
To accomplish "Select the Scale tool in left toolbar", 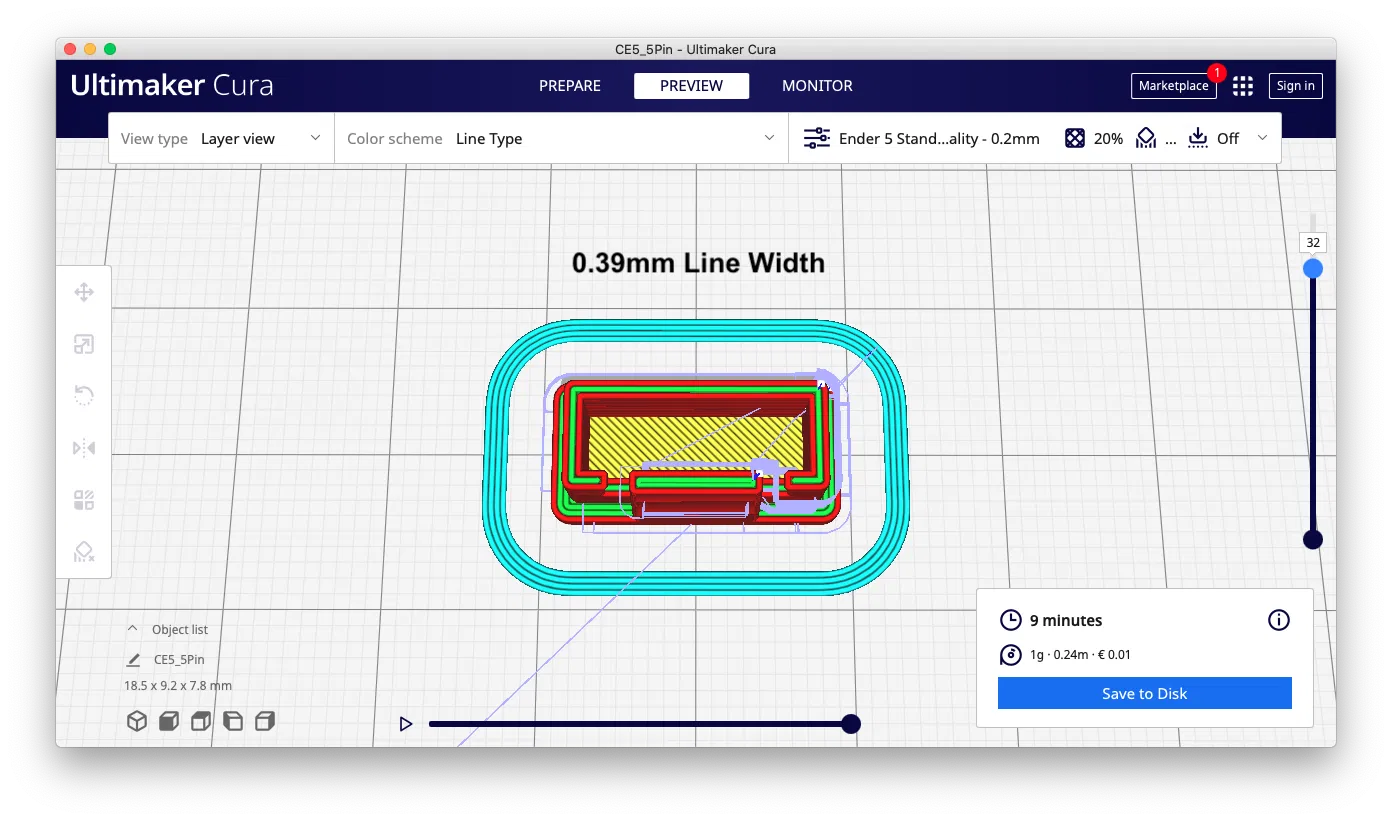I will [84, 345].
